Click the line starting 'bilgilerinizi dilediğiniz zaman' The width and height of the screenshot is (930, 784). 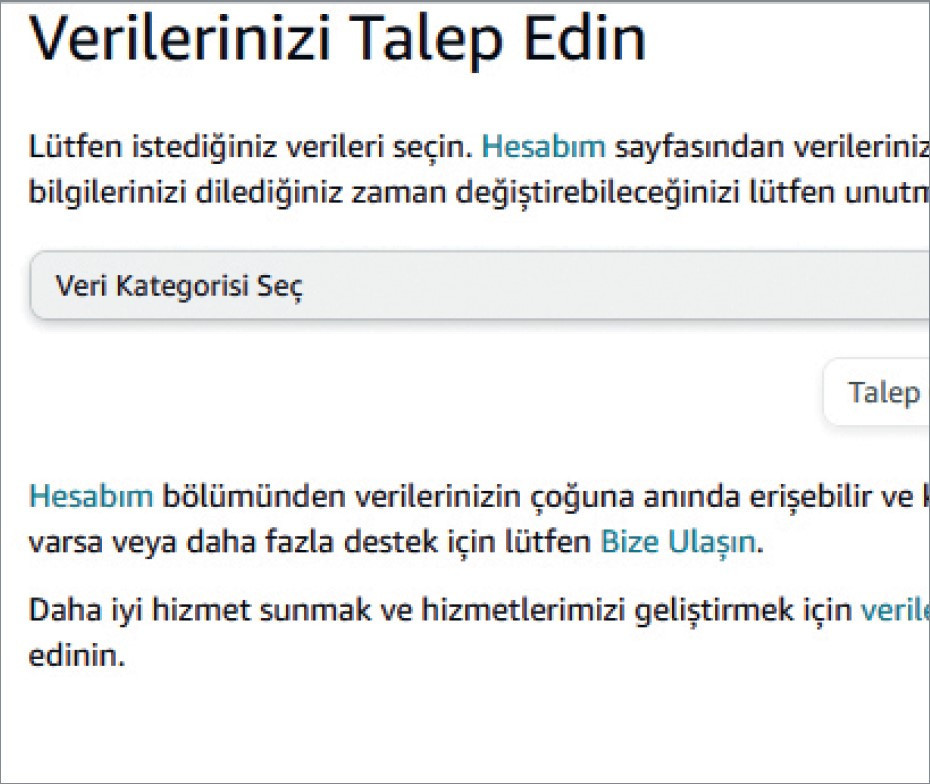pyautogui.click(x=479, y=192)
